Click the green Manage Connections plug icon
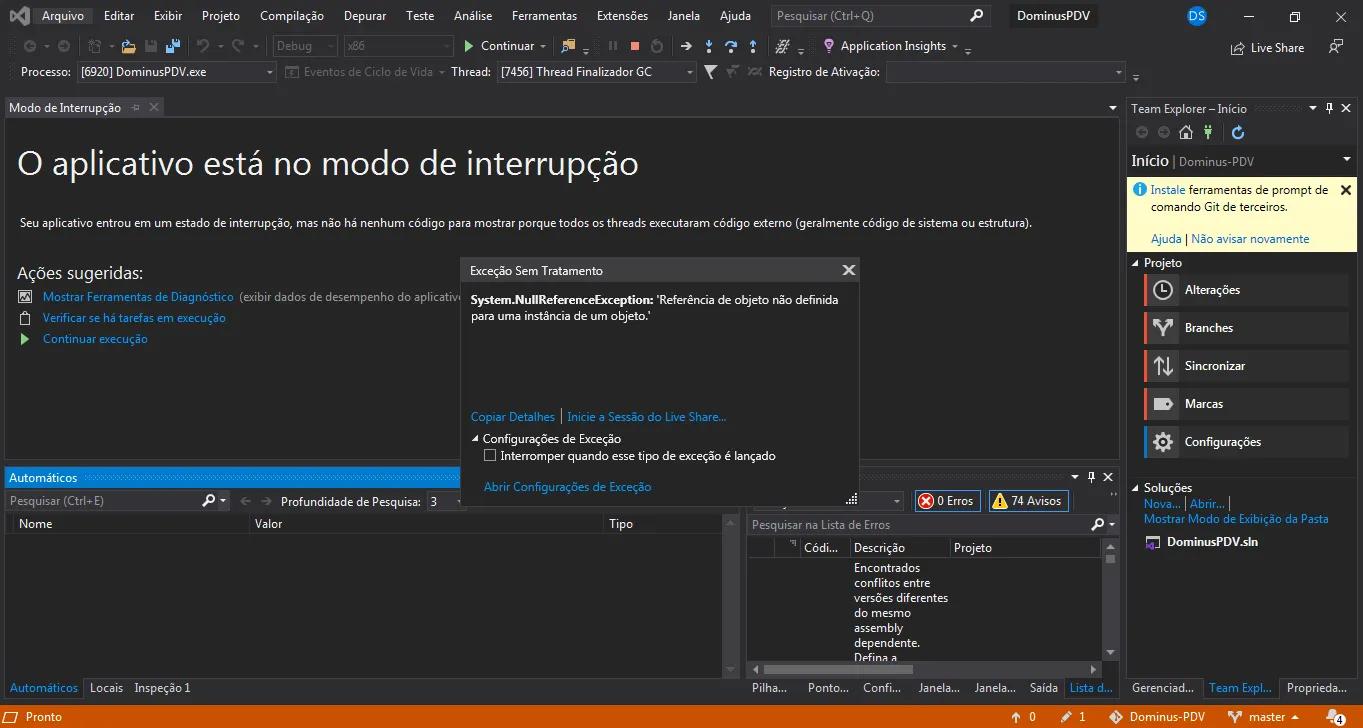 pos(1208,132)
